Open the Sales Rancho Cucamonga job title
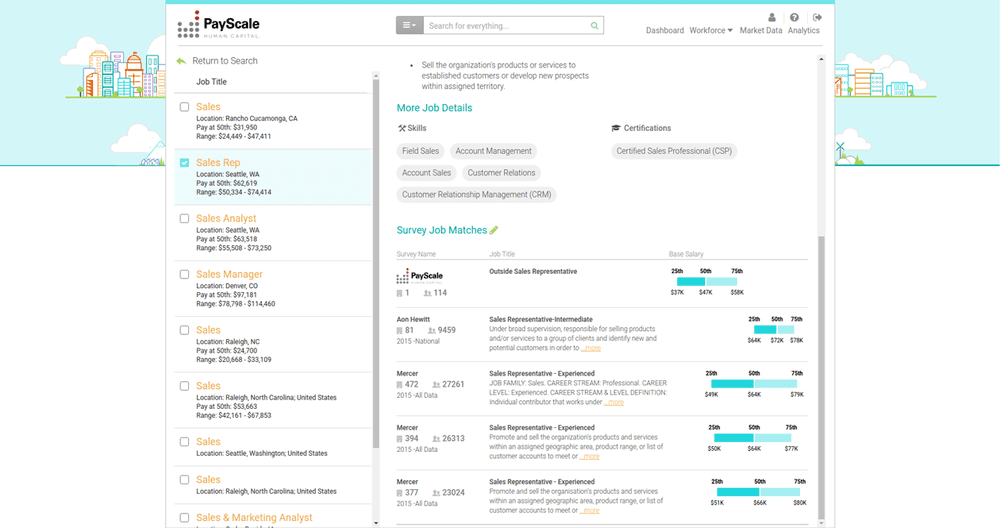This screenshot has height=528, width=1000. click(208, 106)
